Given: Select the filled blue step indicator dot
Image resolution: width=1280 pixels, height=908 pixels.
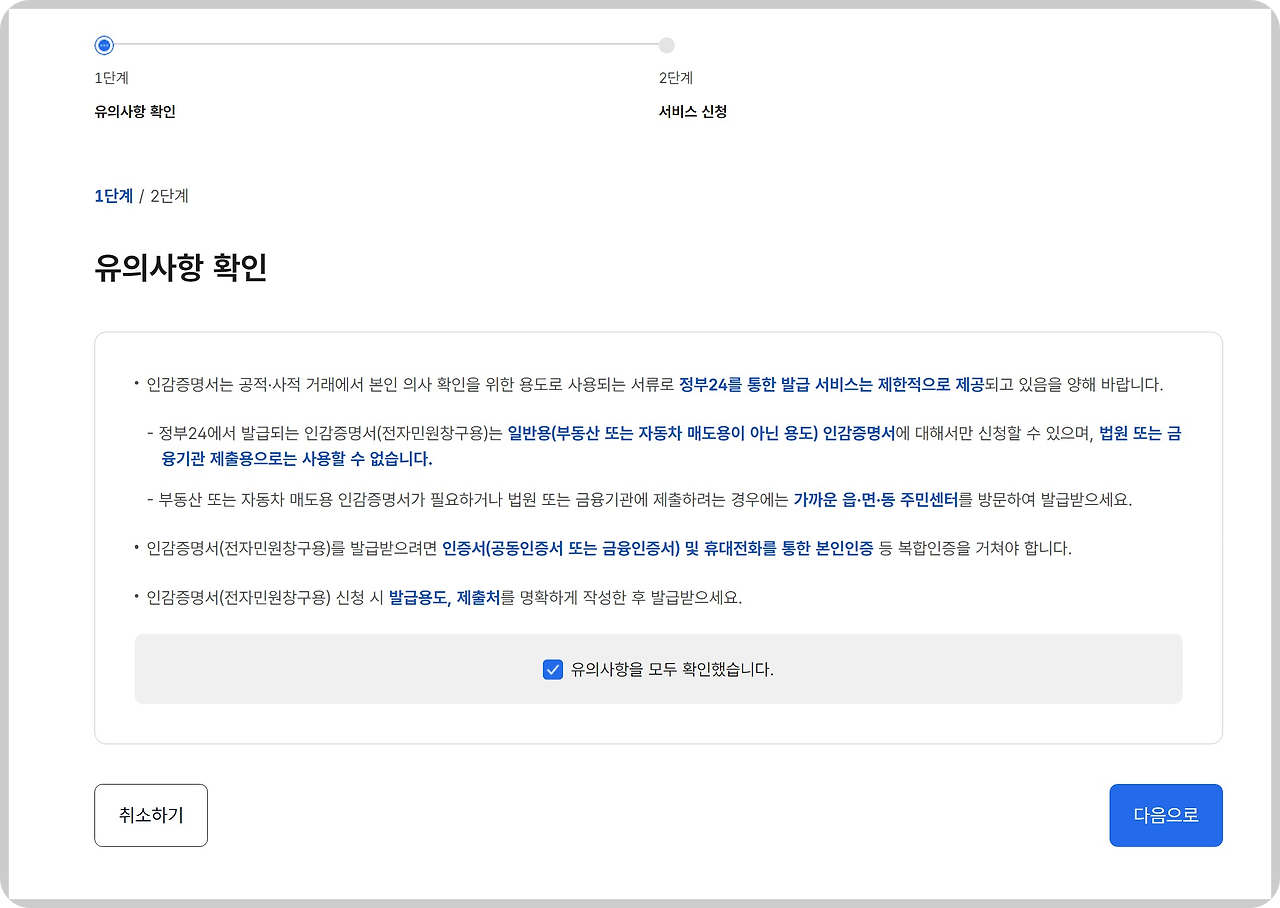Looking at the screenshot, I should pos(102,45).
